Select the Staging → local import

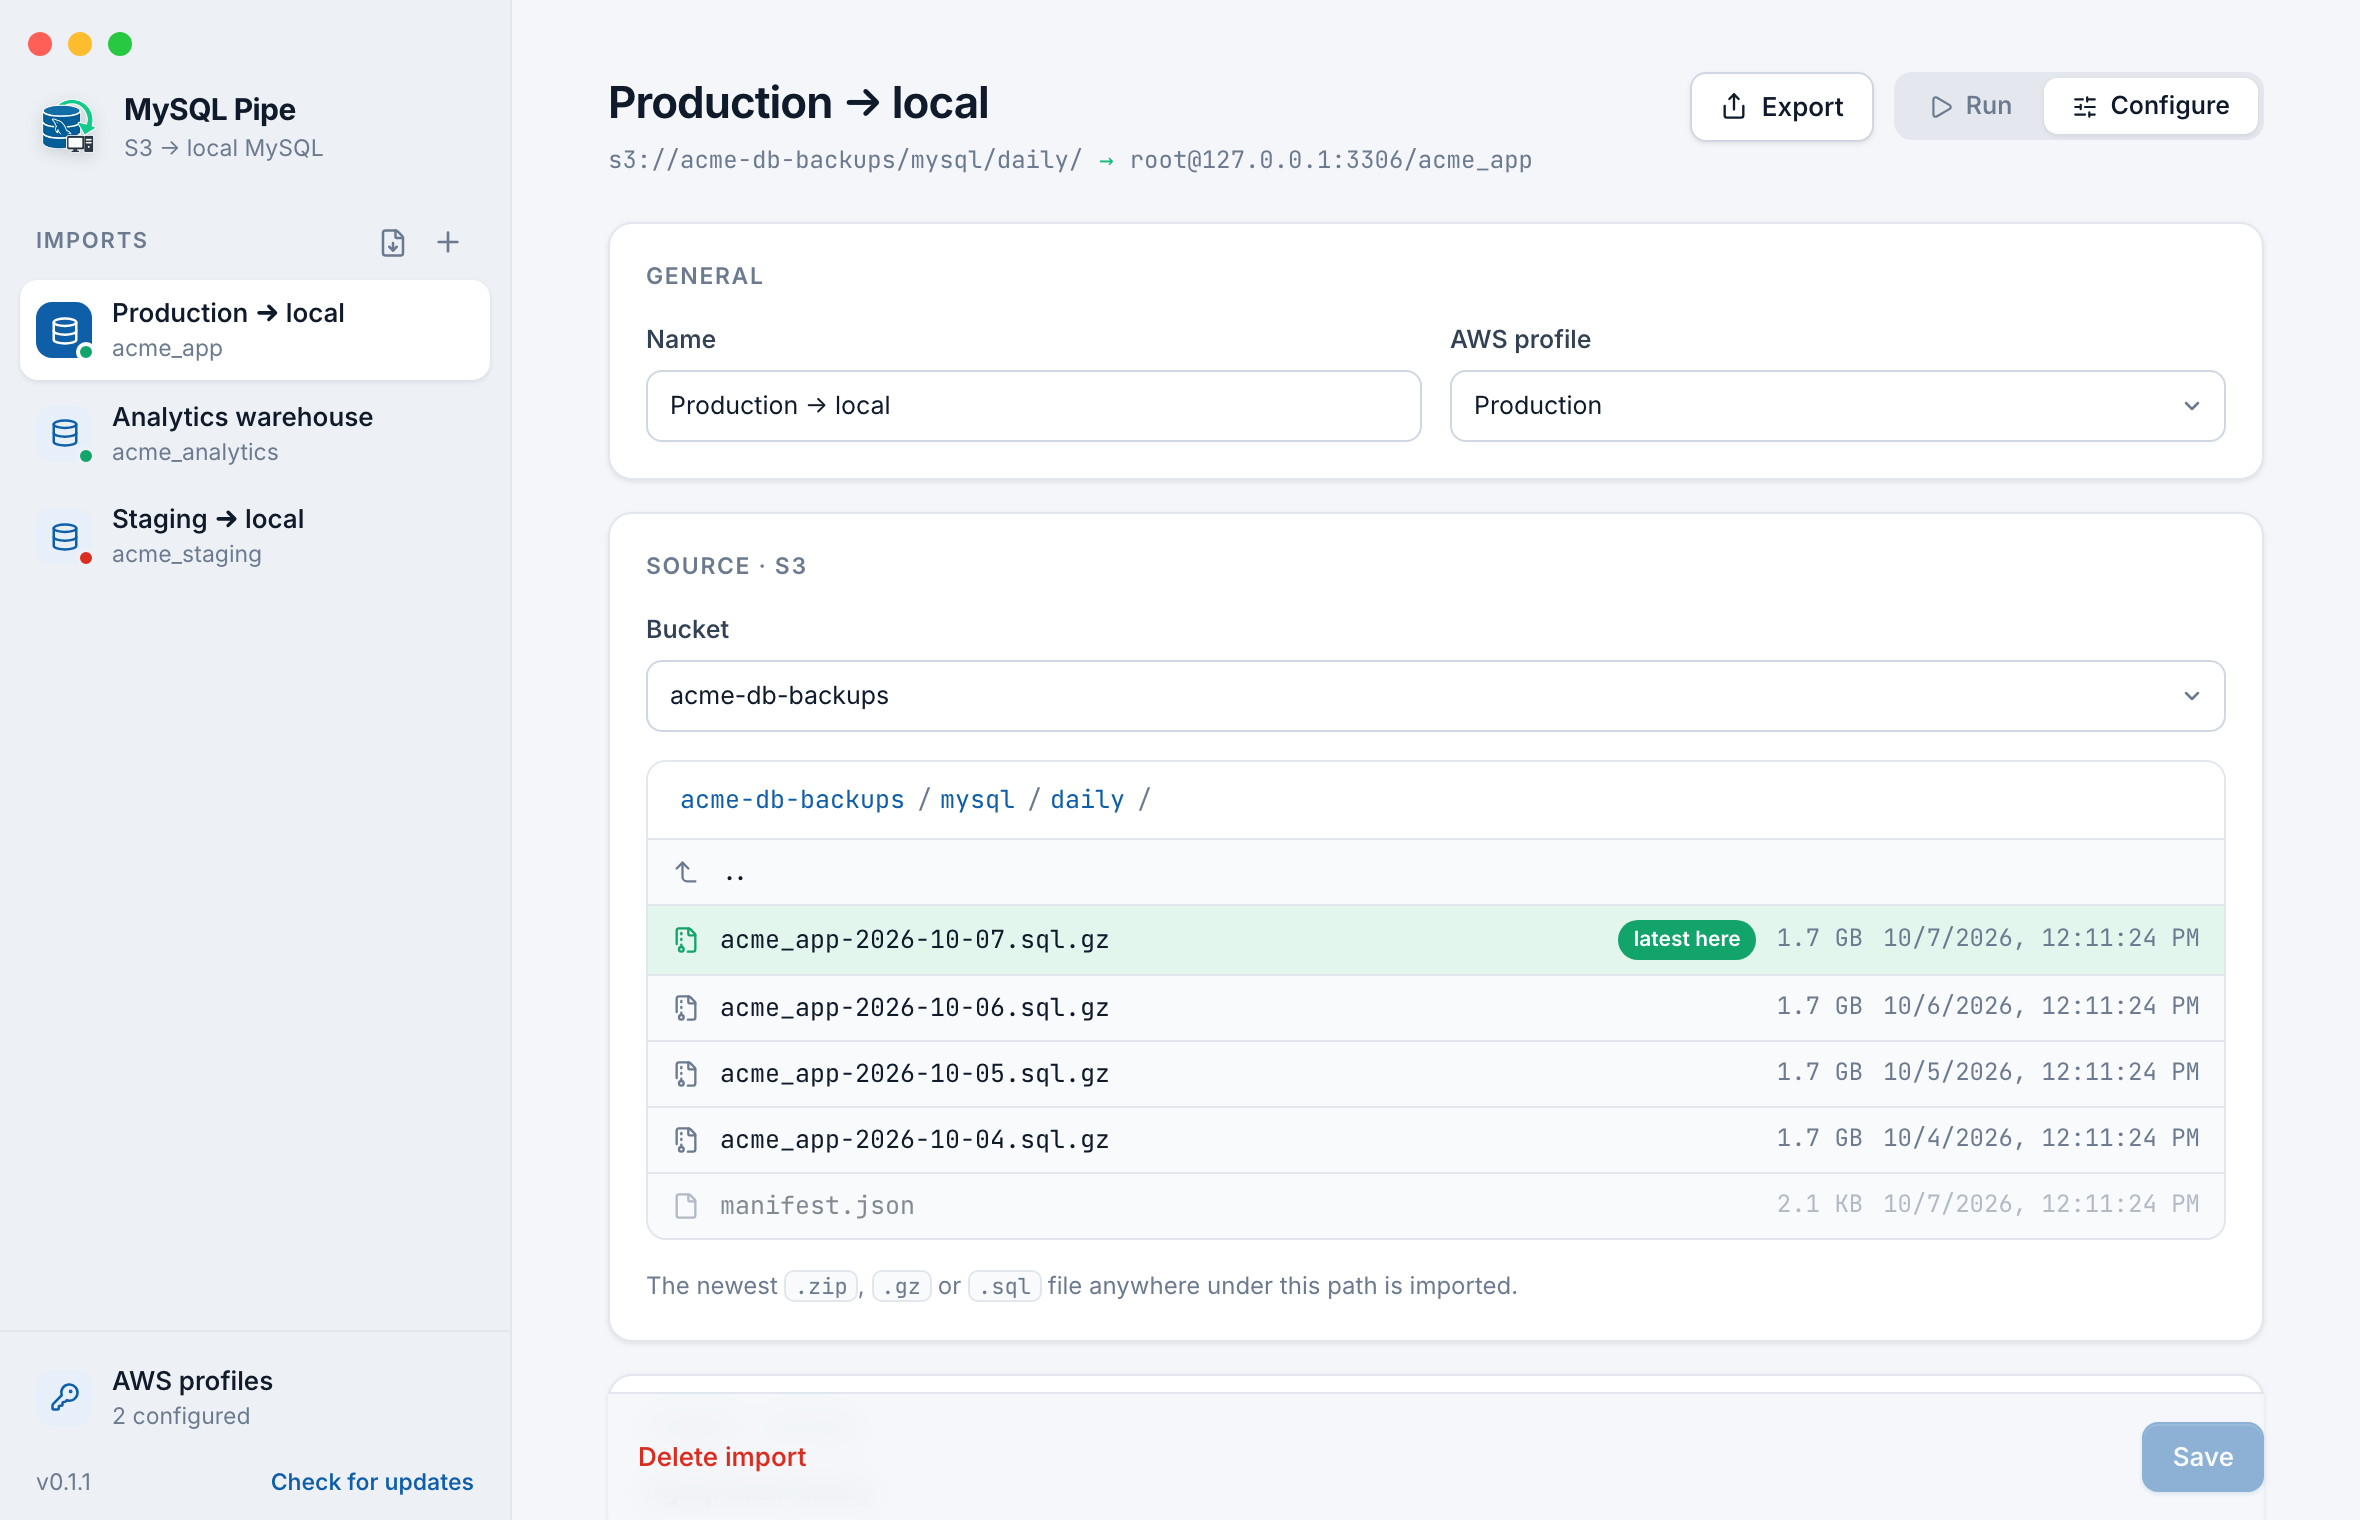(255, 537)
